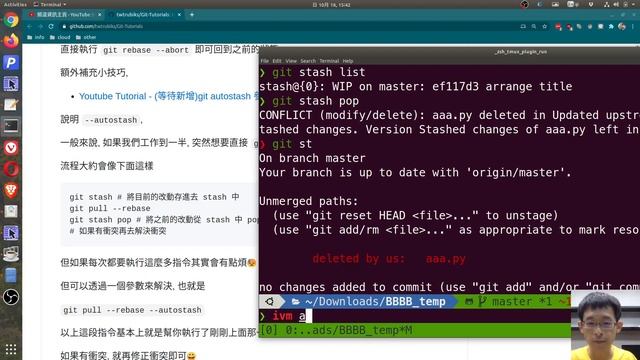Open OBS Studio from the dock

coord(11,297)
